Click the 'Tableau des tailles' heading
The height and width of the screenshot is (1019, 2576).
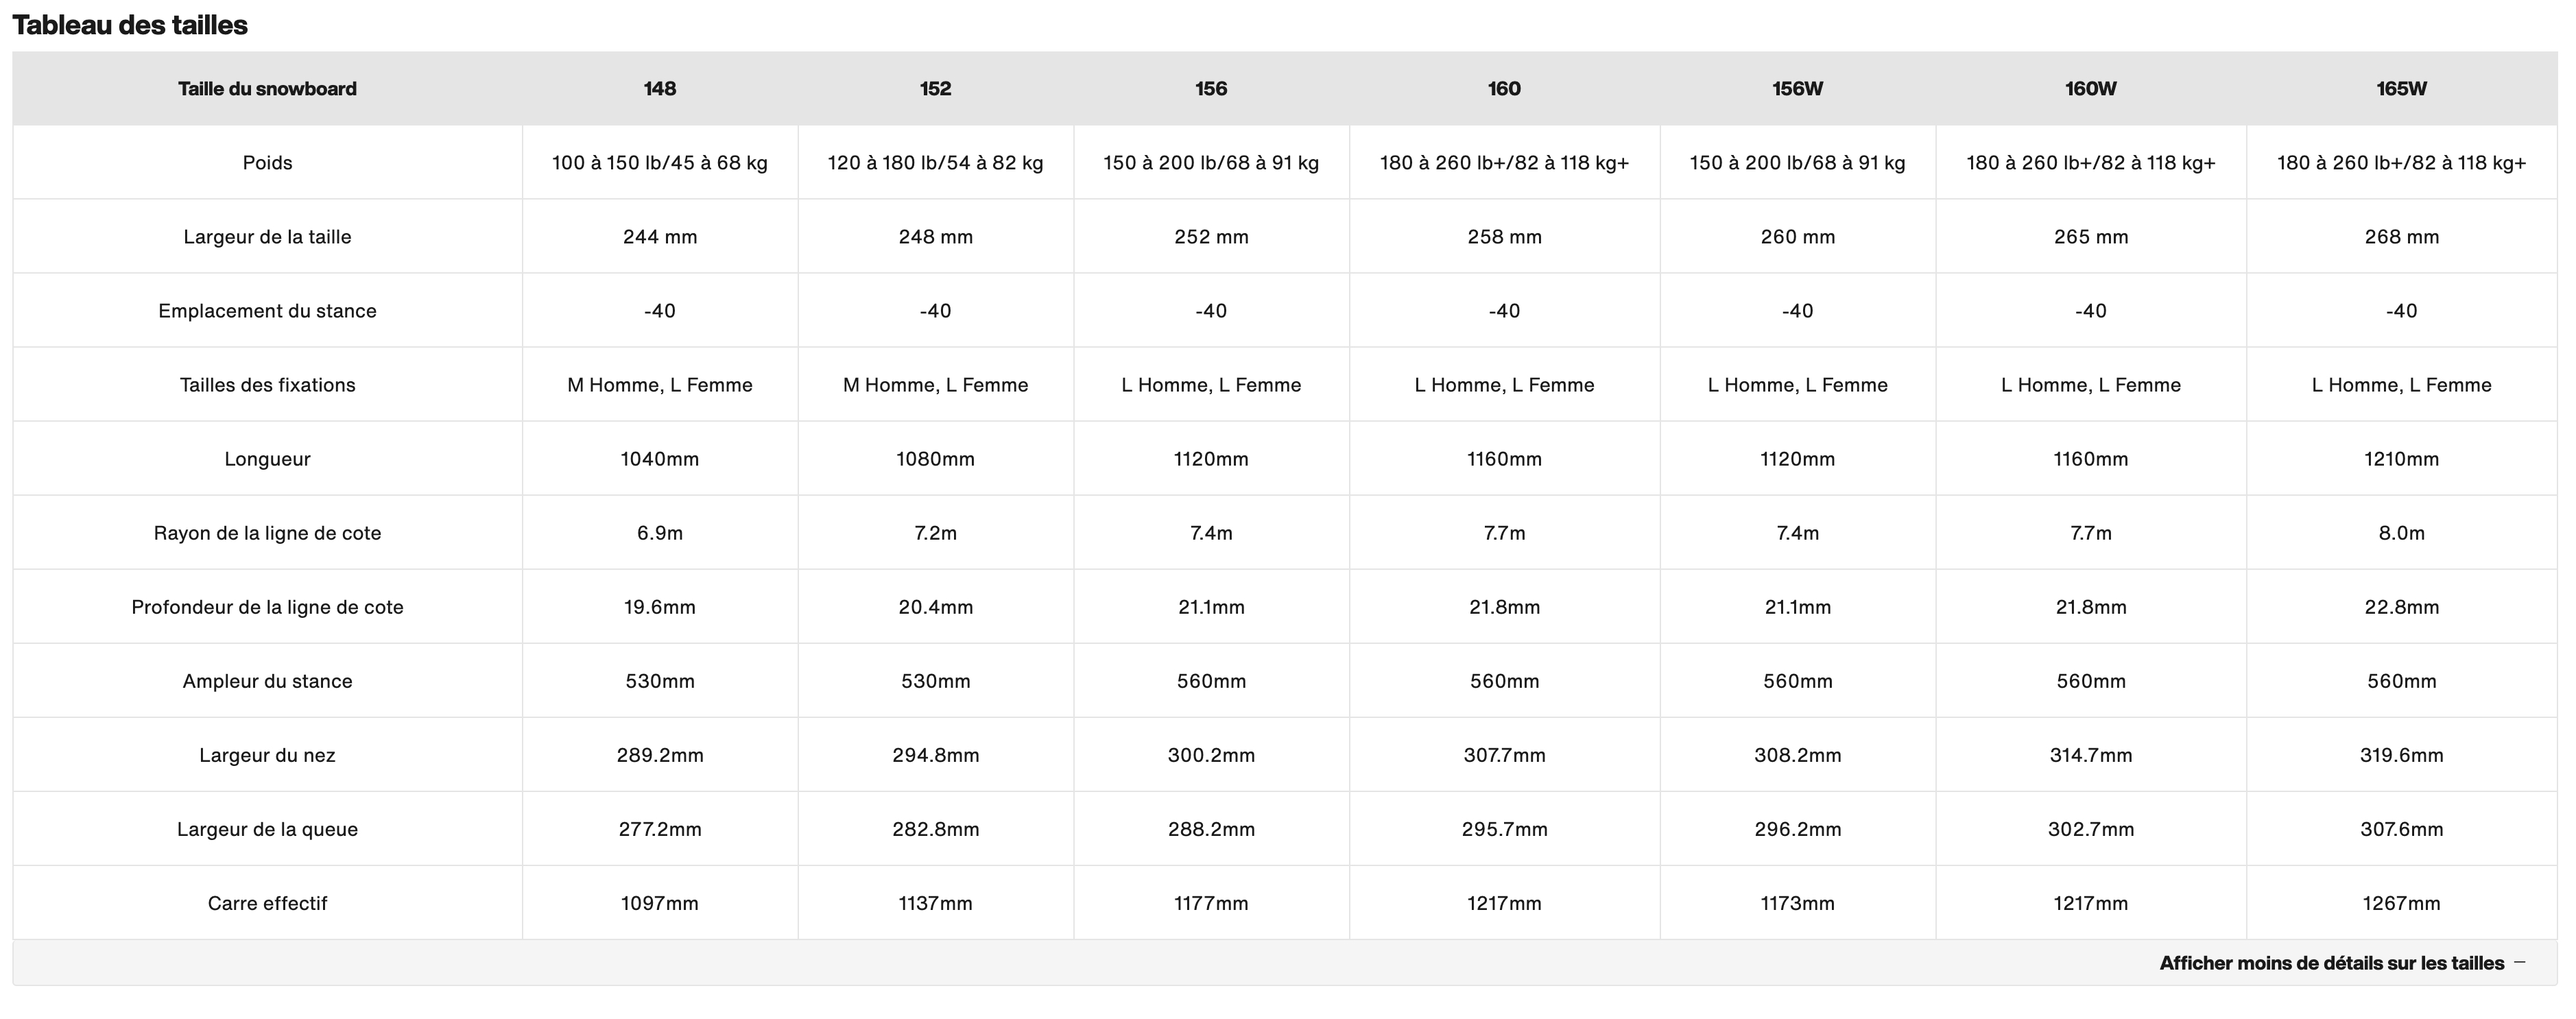(x=130, y=25)
